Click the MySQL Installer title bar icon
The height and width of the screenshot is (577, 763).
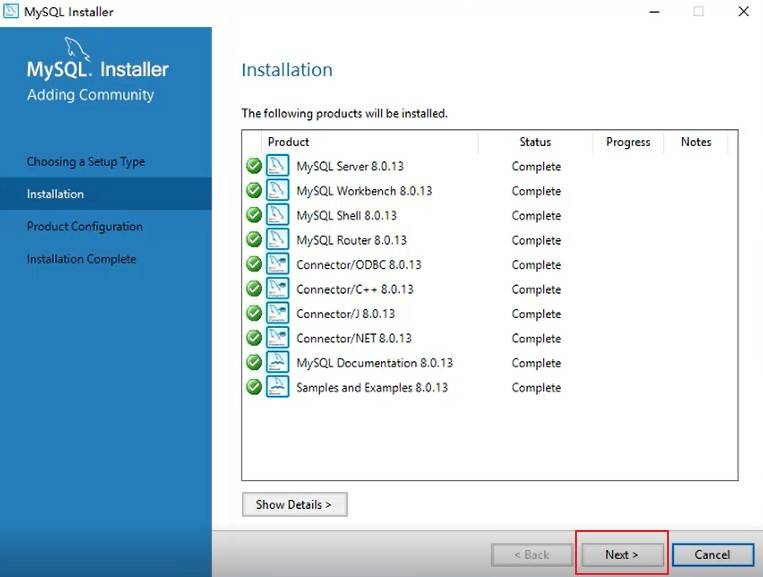[11, 11]
